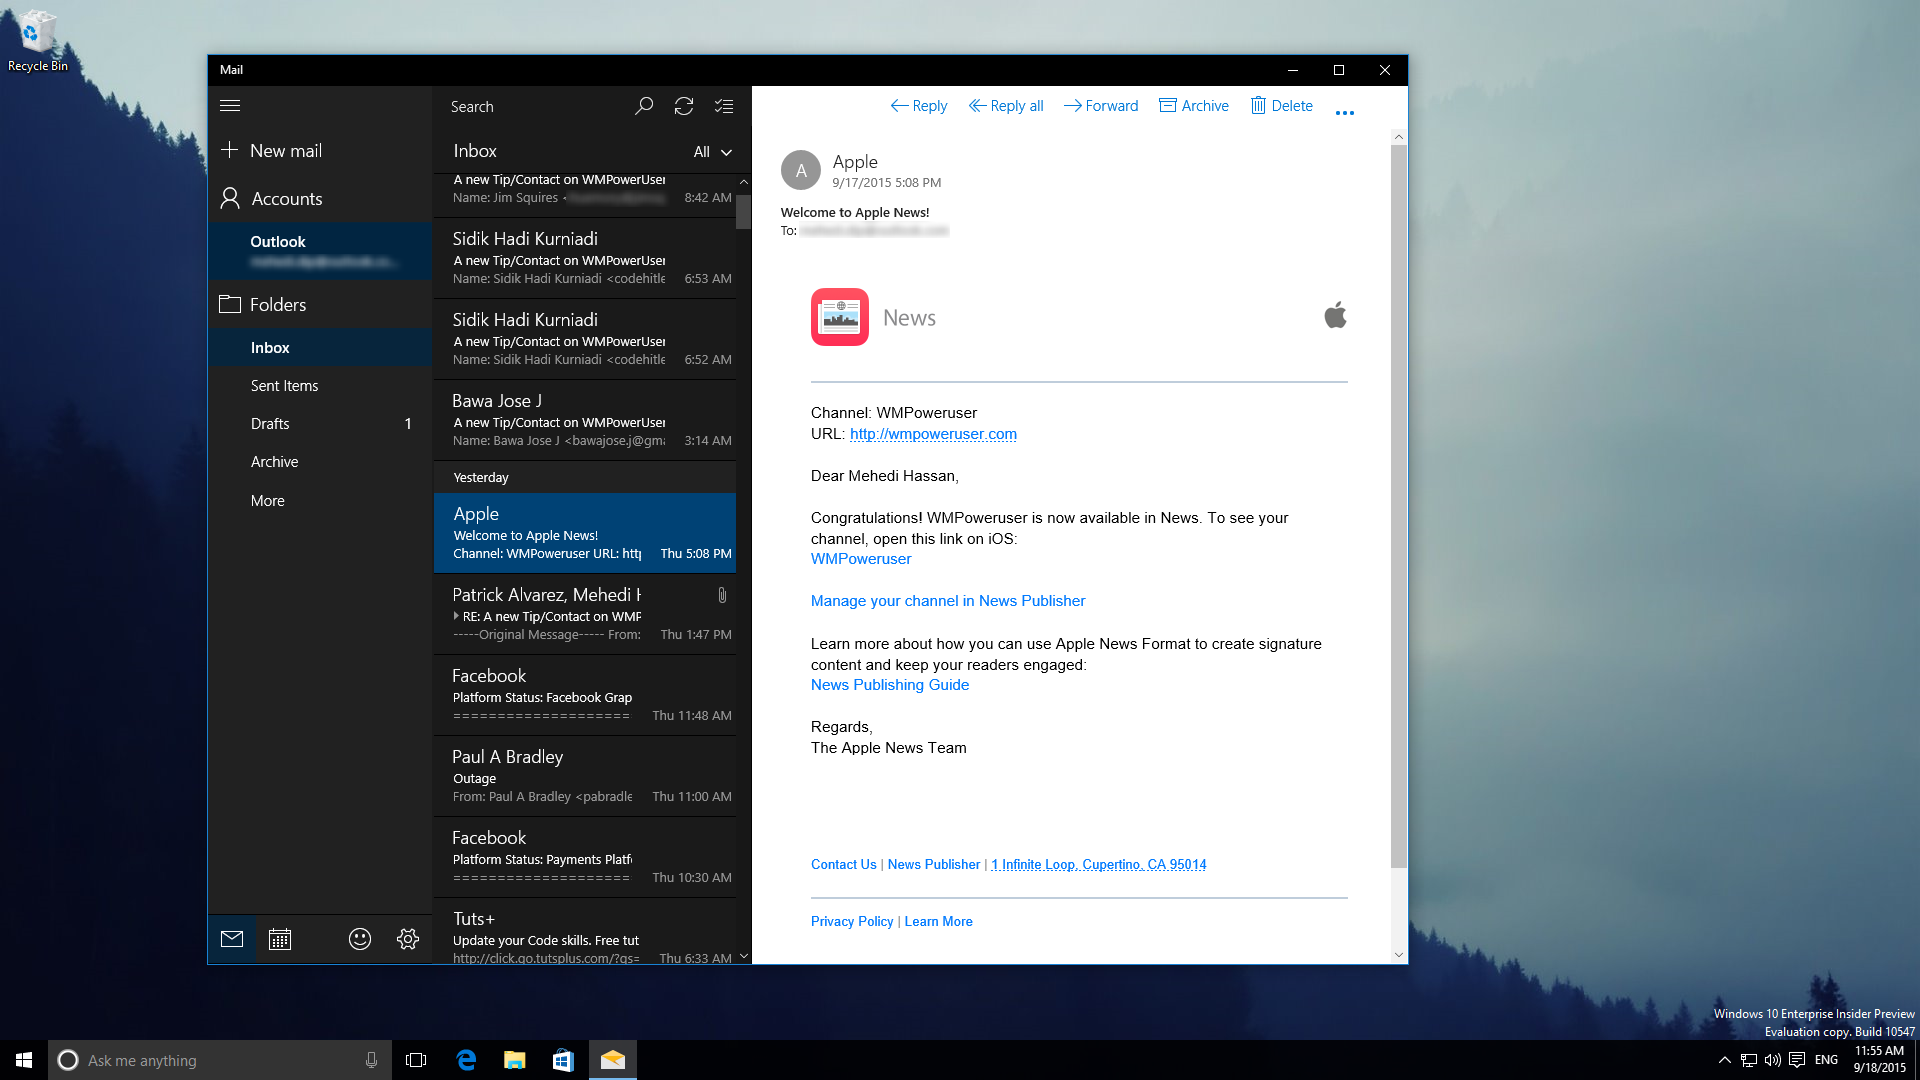Open the wmpoweruser.com URL link
This screenshot has width=1920, height=1080.
point(933,434)
